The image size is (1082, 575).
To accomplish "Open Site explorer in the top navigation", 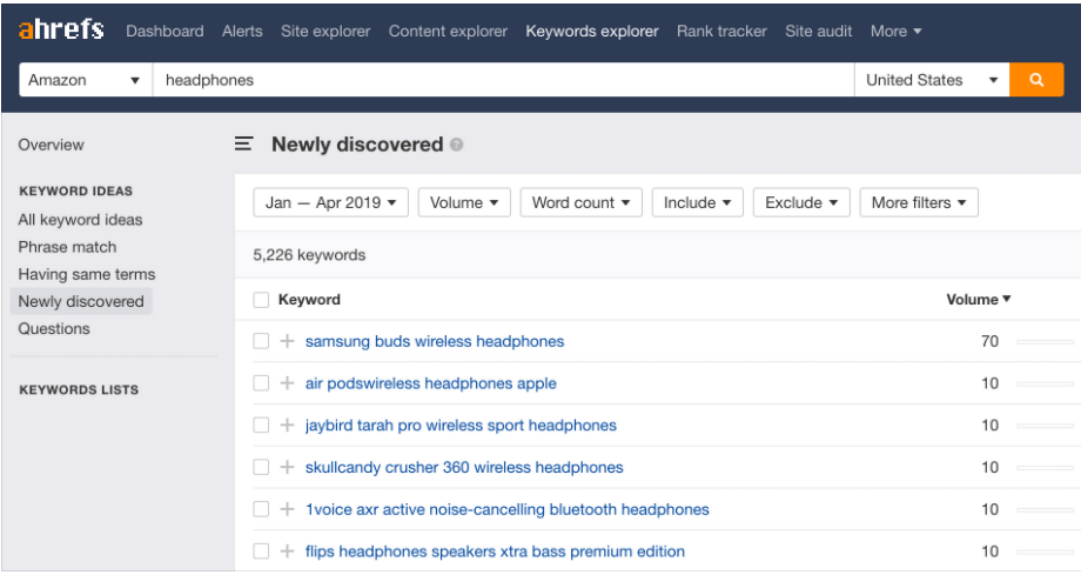I will tap(326, 31).
